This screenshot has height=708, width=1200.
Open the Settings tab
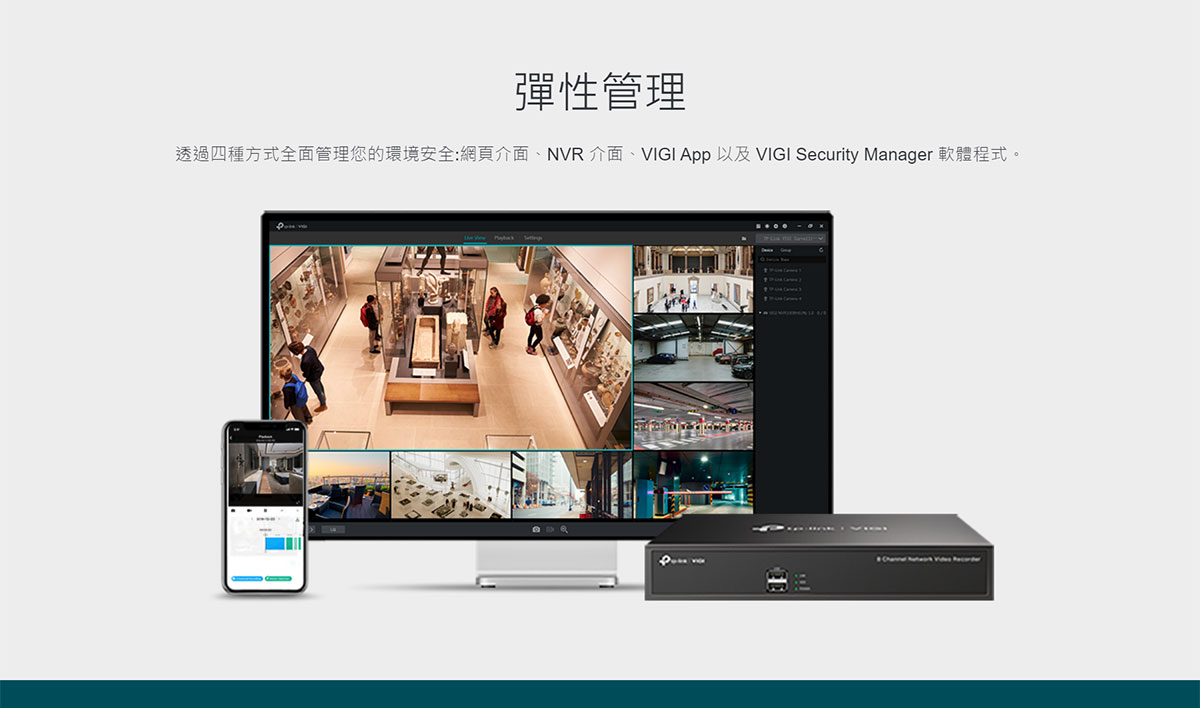(533, 238)
